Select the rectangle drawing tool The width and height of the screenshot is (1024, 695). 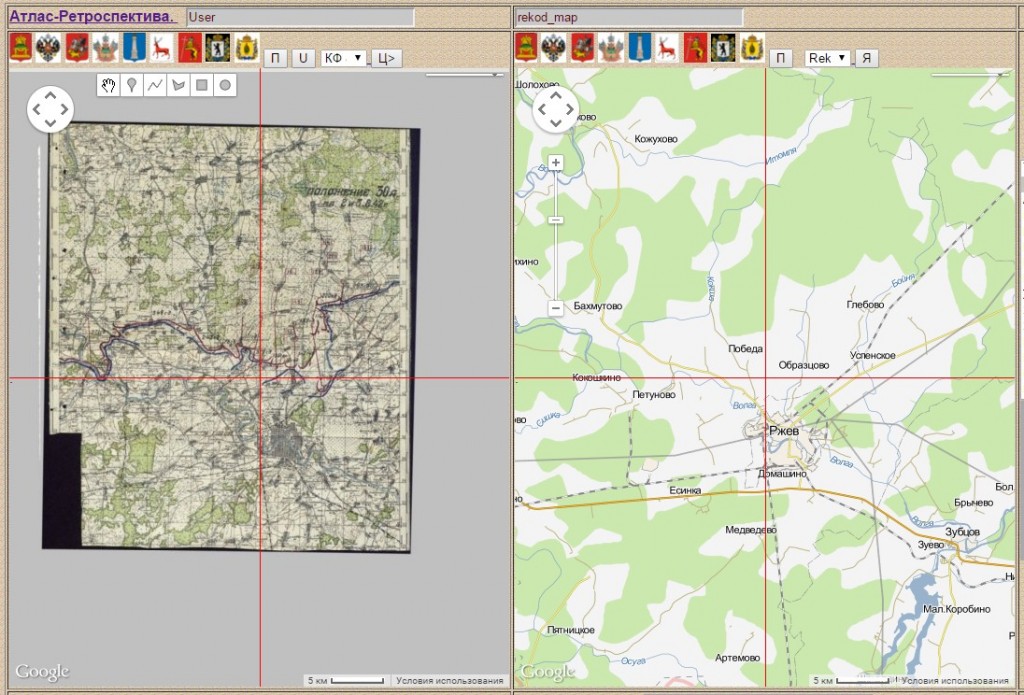point(202,86)
